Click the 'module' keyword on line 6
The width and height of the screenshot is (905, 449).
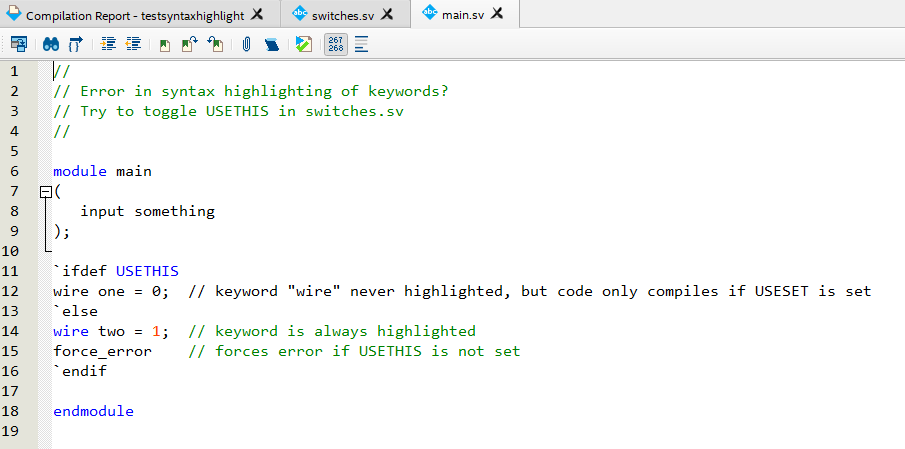click(x=80, y=171)
